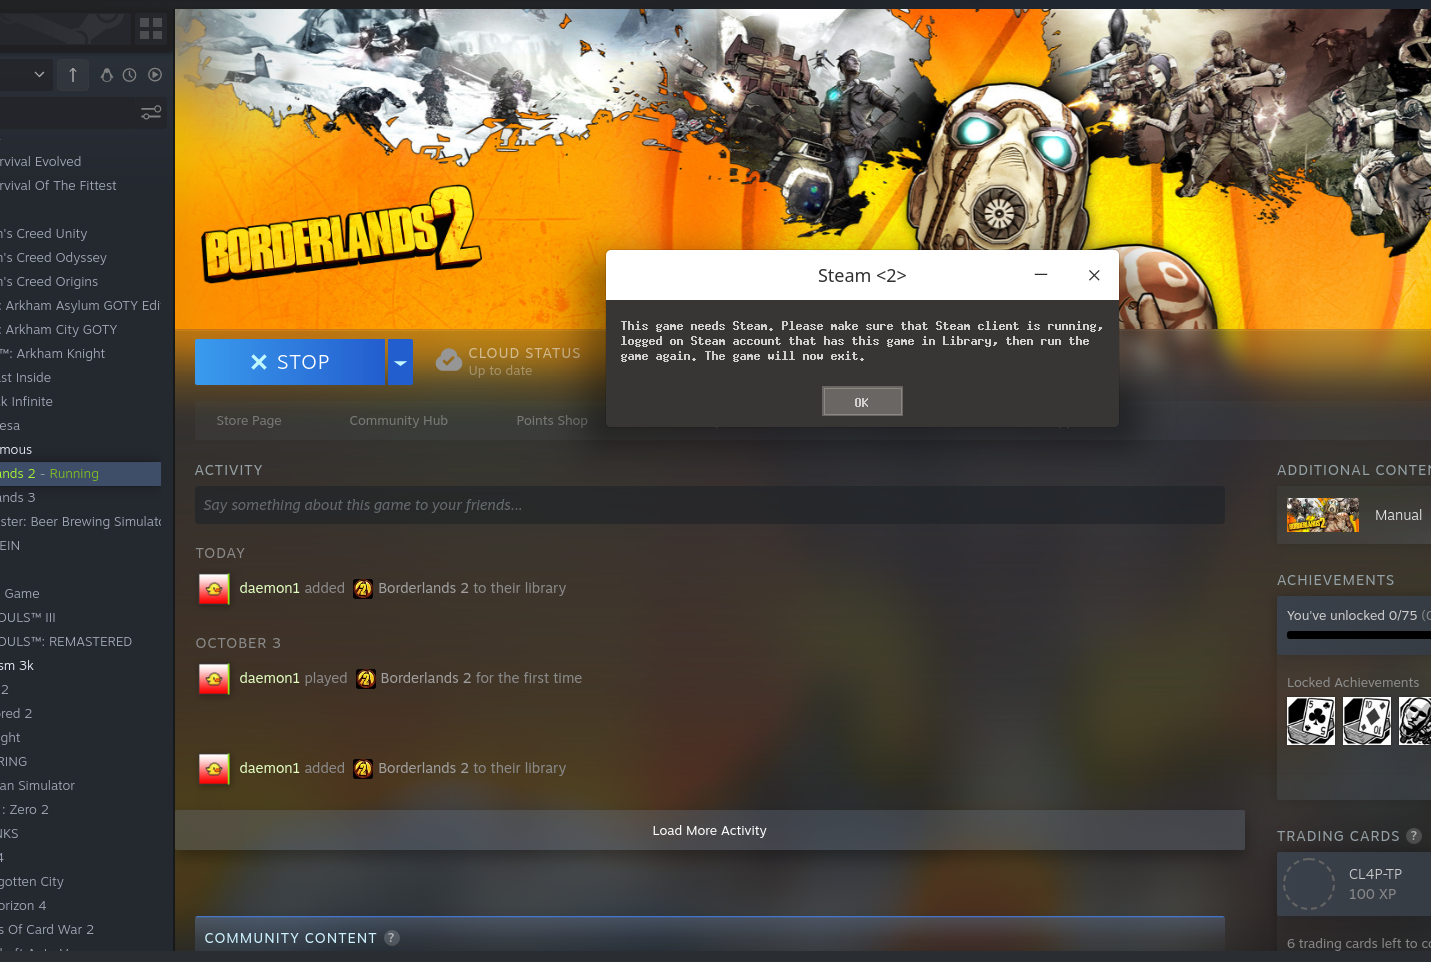The width and height of the screenshot is (1431, 962).
Task: Select the 'k Infinite' library entry
Action: (80, 401)
